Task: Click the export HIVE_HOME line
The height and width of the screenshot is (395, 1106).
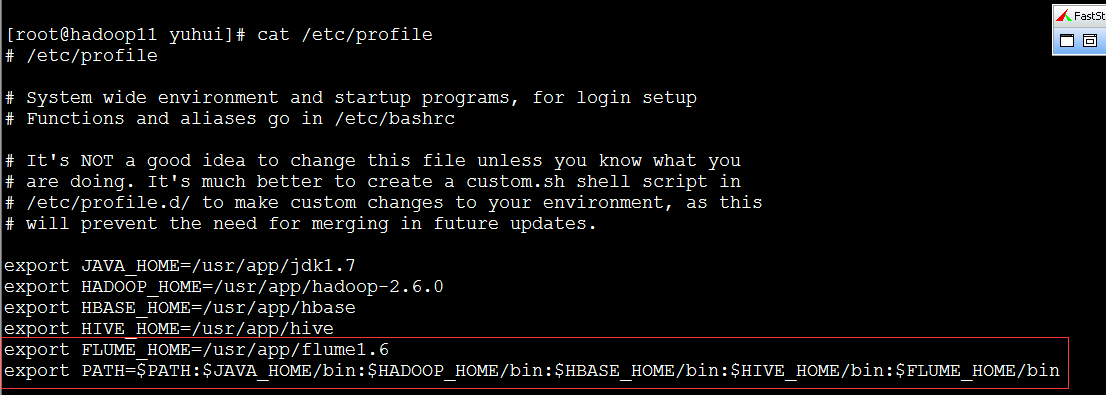Action: coord(169,329)
